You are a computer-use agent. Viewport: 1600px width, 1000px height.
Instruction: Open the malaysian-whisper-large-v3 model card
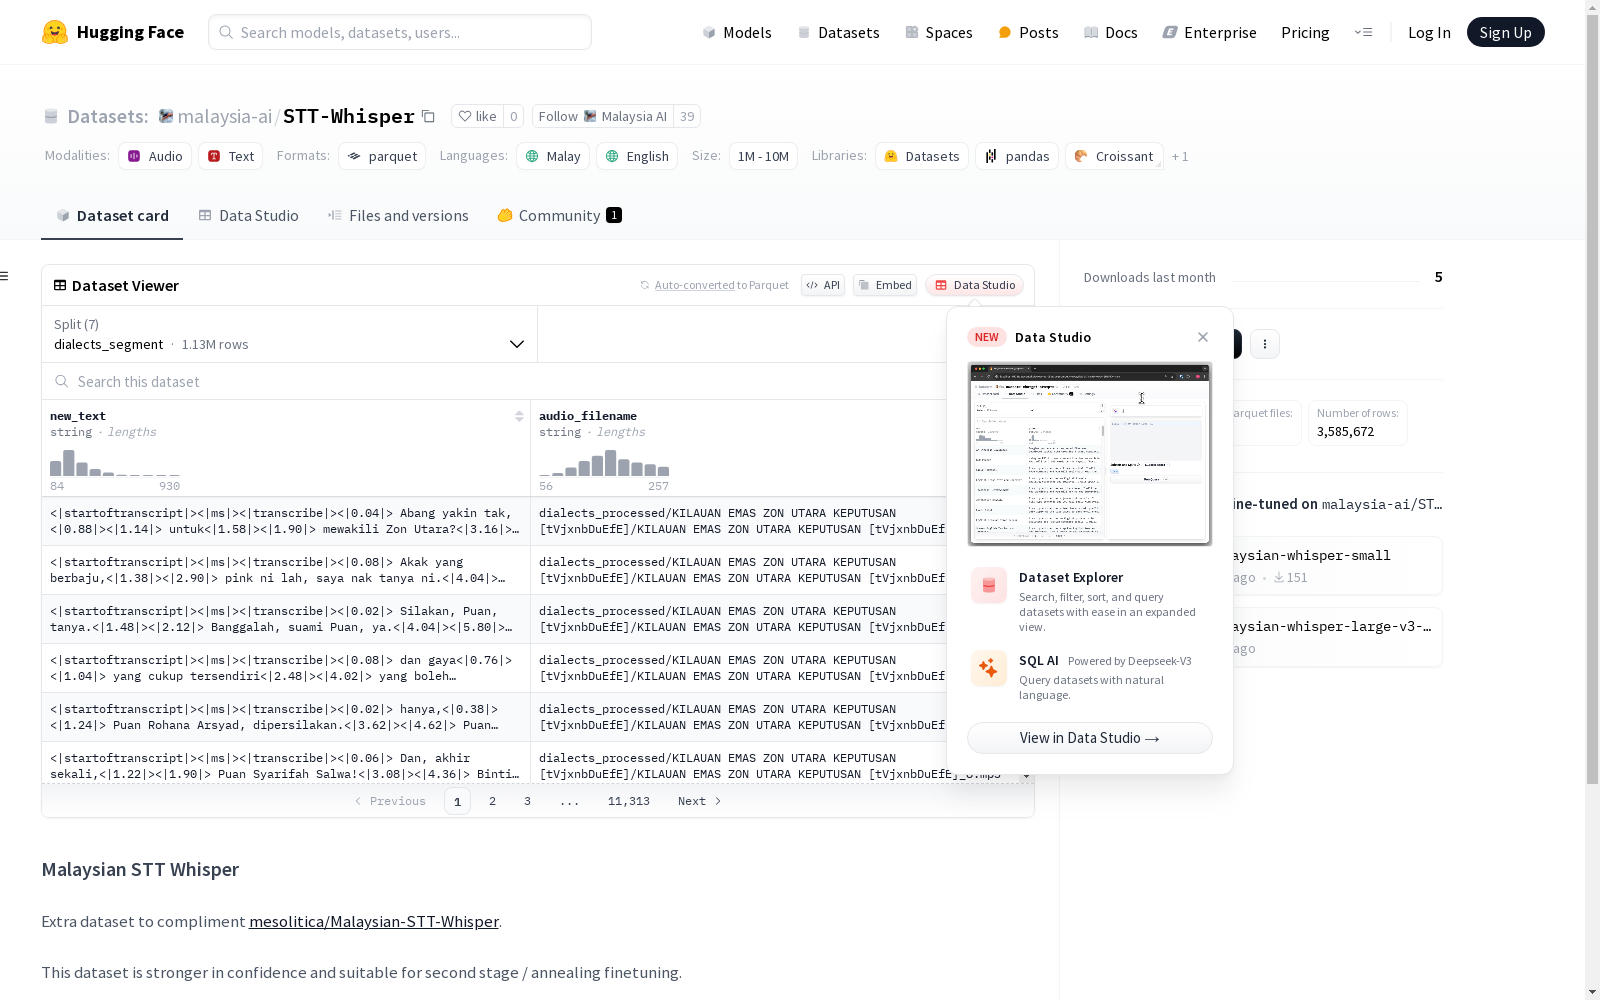(1336, 637)
